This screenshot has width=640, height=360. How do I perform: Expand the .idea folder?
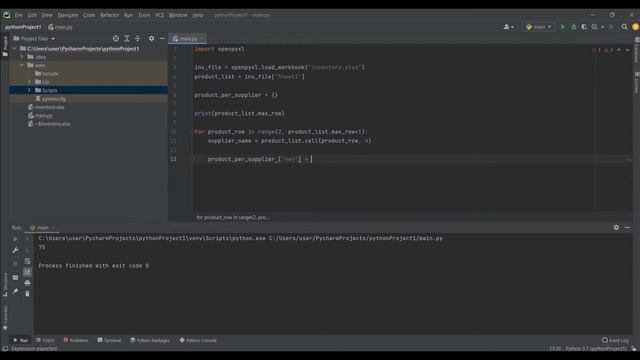click(22, 57)
